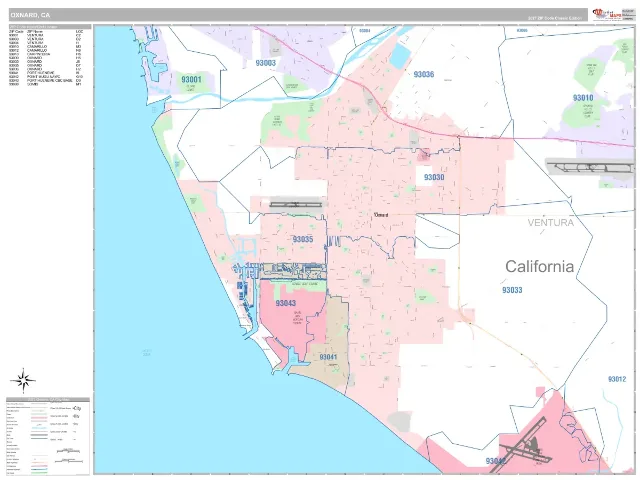Select the 93012 ZIP code label
This screenshot has height=480, width=640.
tap(617, 379)
